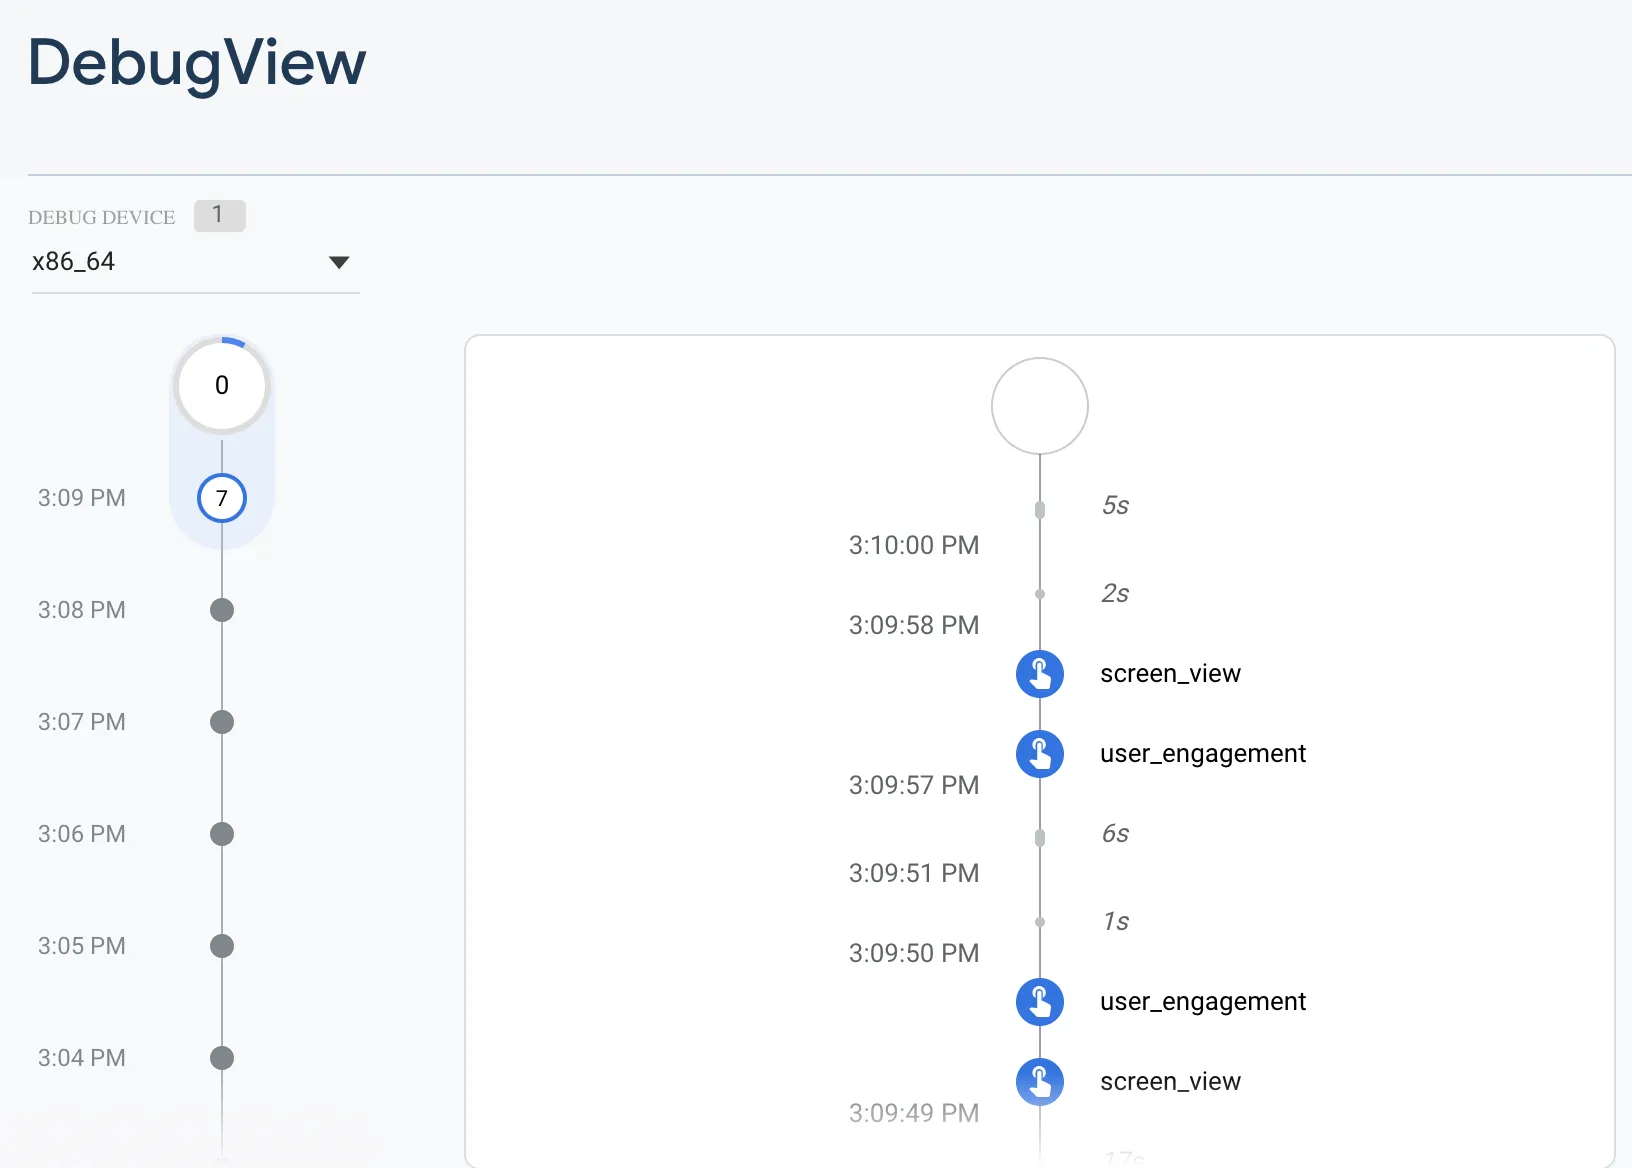Click the topmost screen_view event icon
This screenshot has height=1168, width=1632.
[x=1040, y=674]
